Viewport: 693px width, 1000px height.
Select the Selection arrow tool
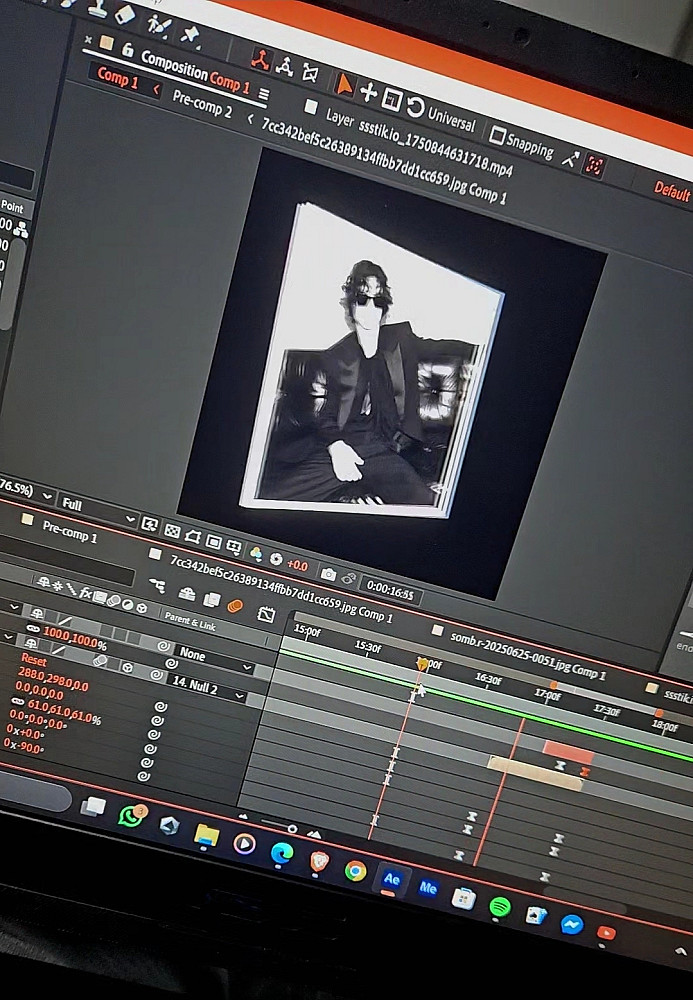[x=343, y=85]
